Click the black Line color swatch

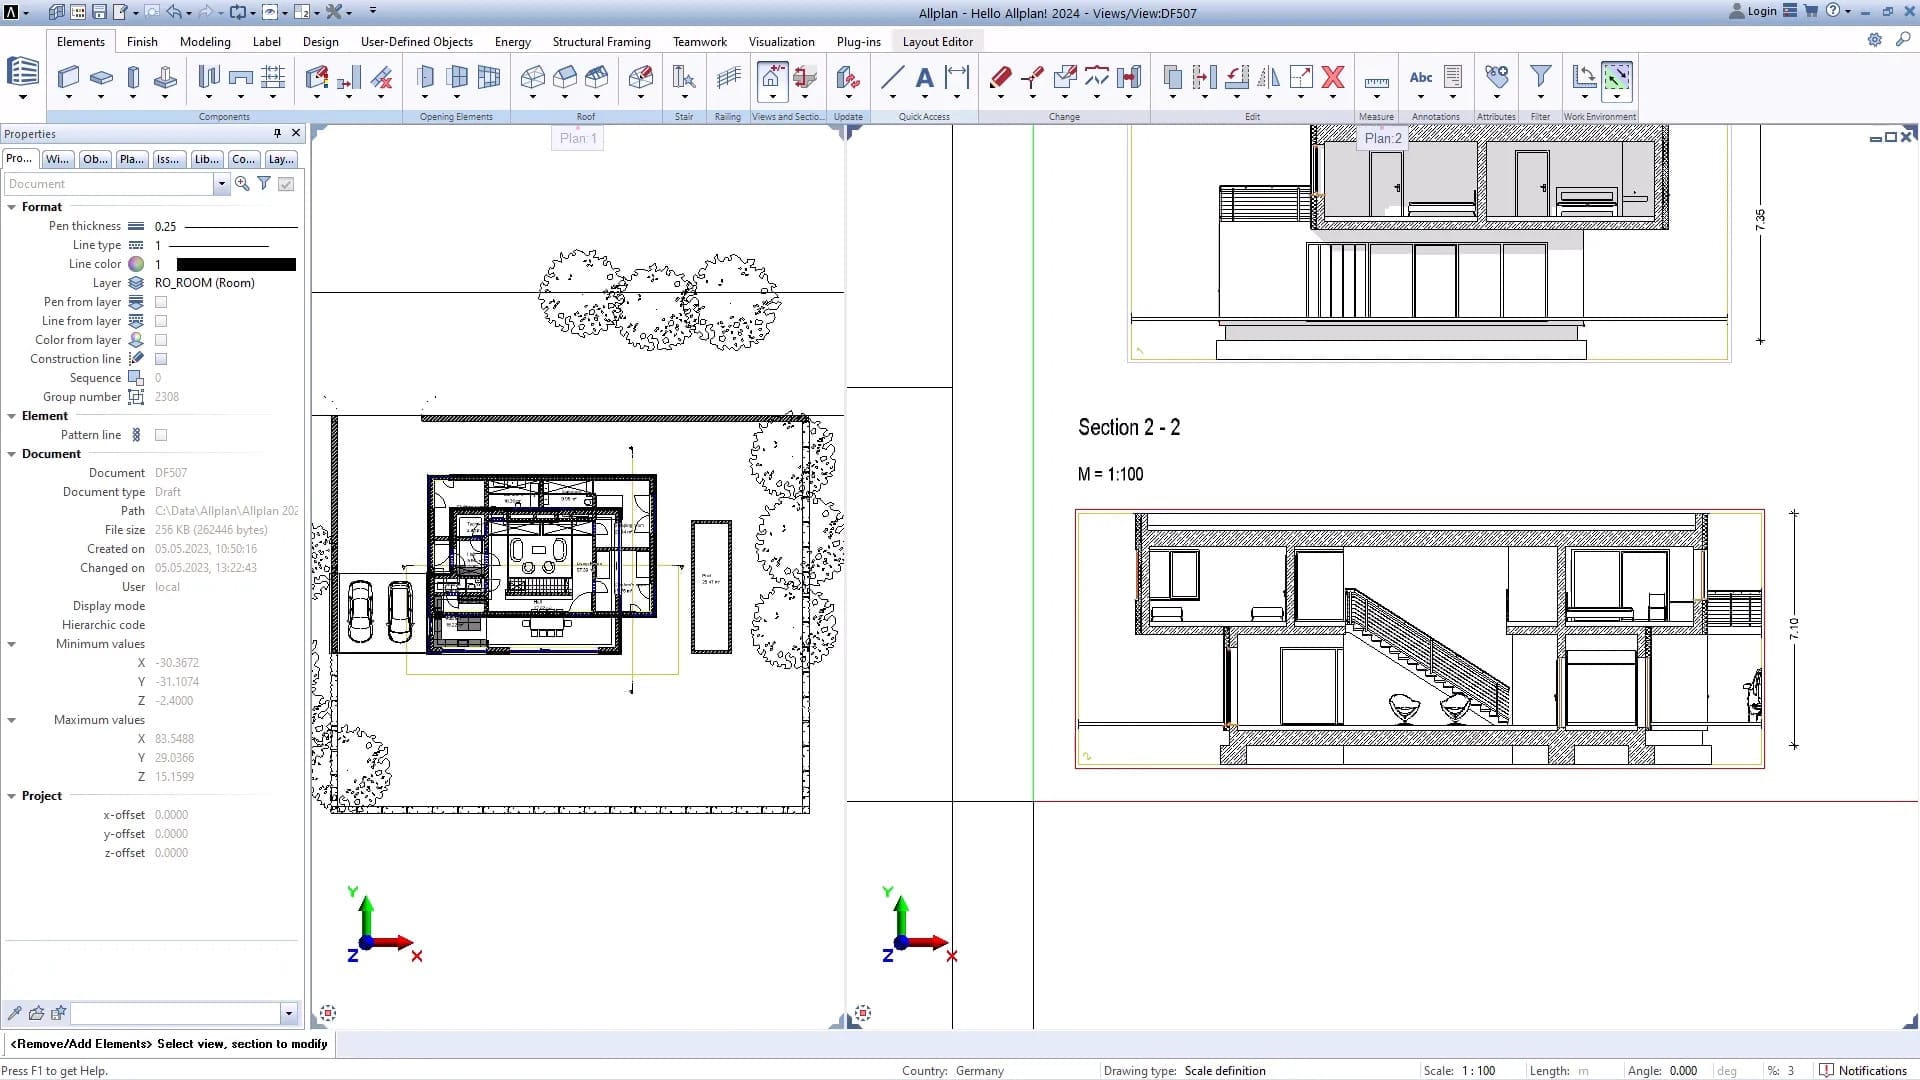[x=236, y=264]
